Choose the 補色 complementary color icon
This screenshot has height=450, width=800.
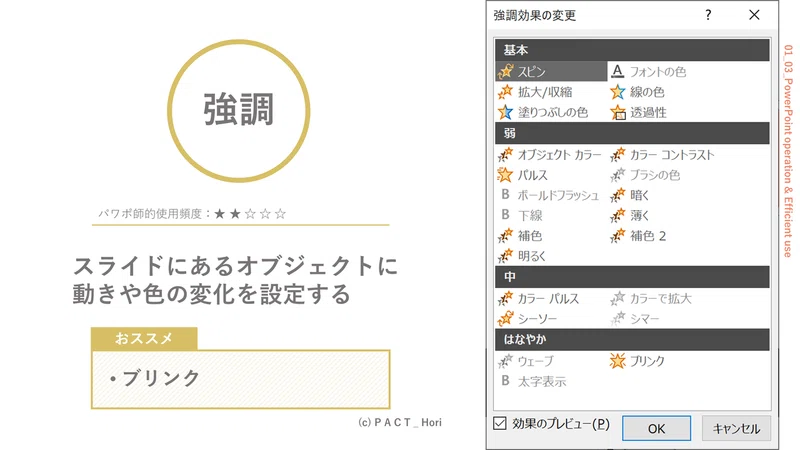505,236
